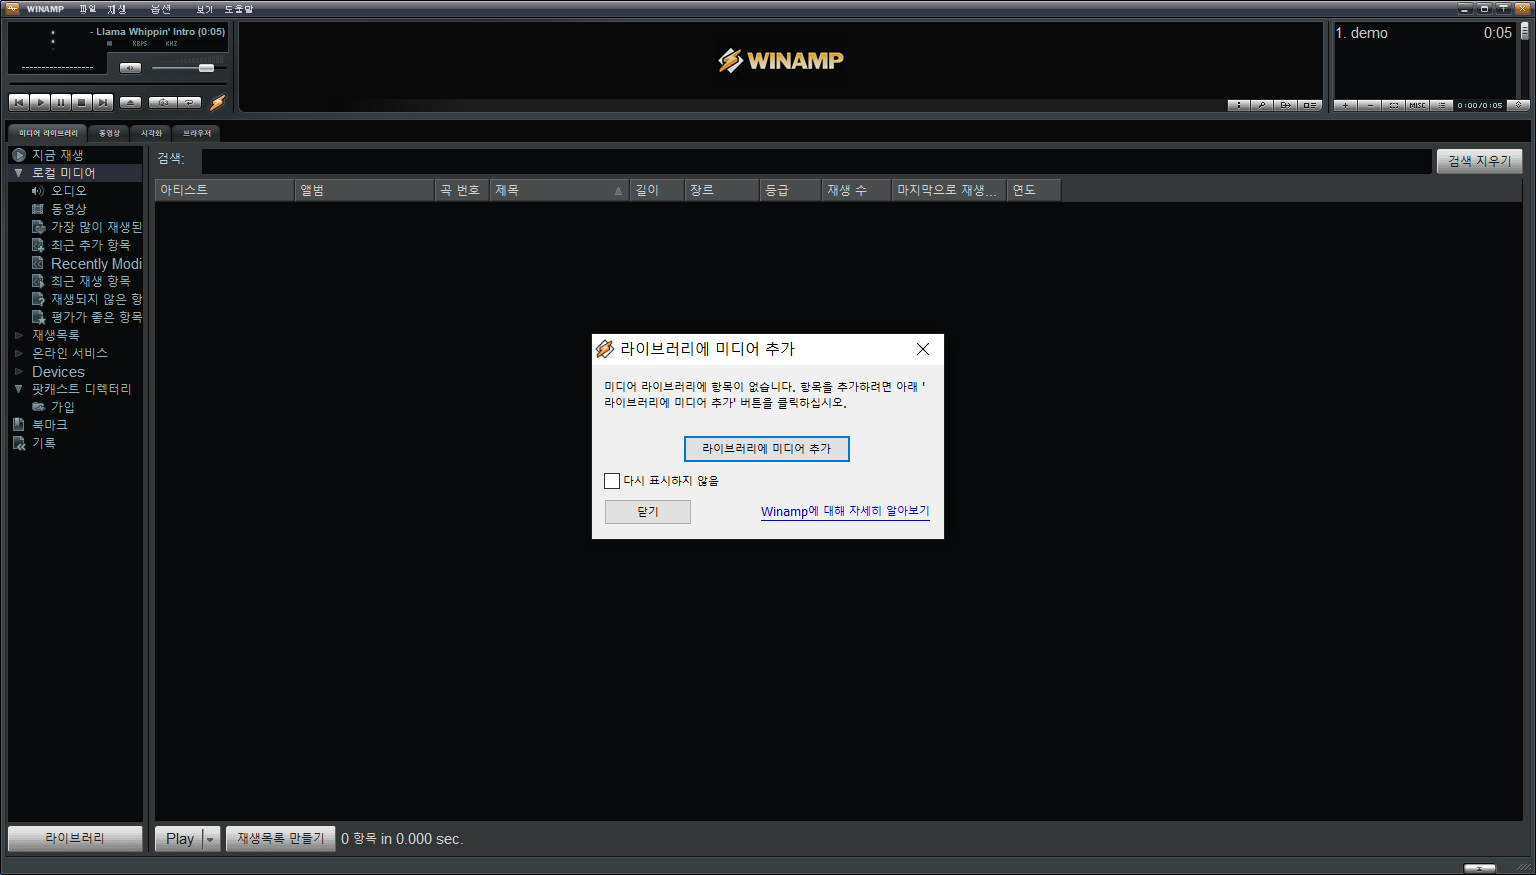Click the playlist expand diamond button
This screenshot has height=875, width=1536.
pyautogui.click(x=1519, y=105)
